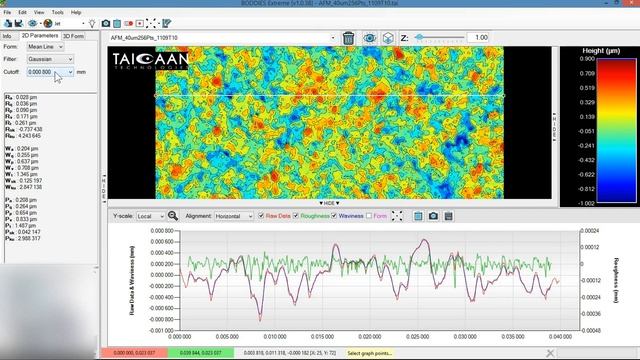Open the Filter Gaussian dropdown

coord(50,59)
